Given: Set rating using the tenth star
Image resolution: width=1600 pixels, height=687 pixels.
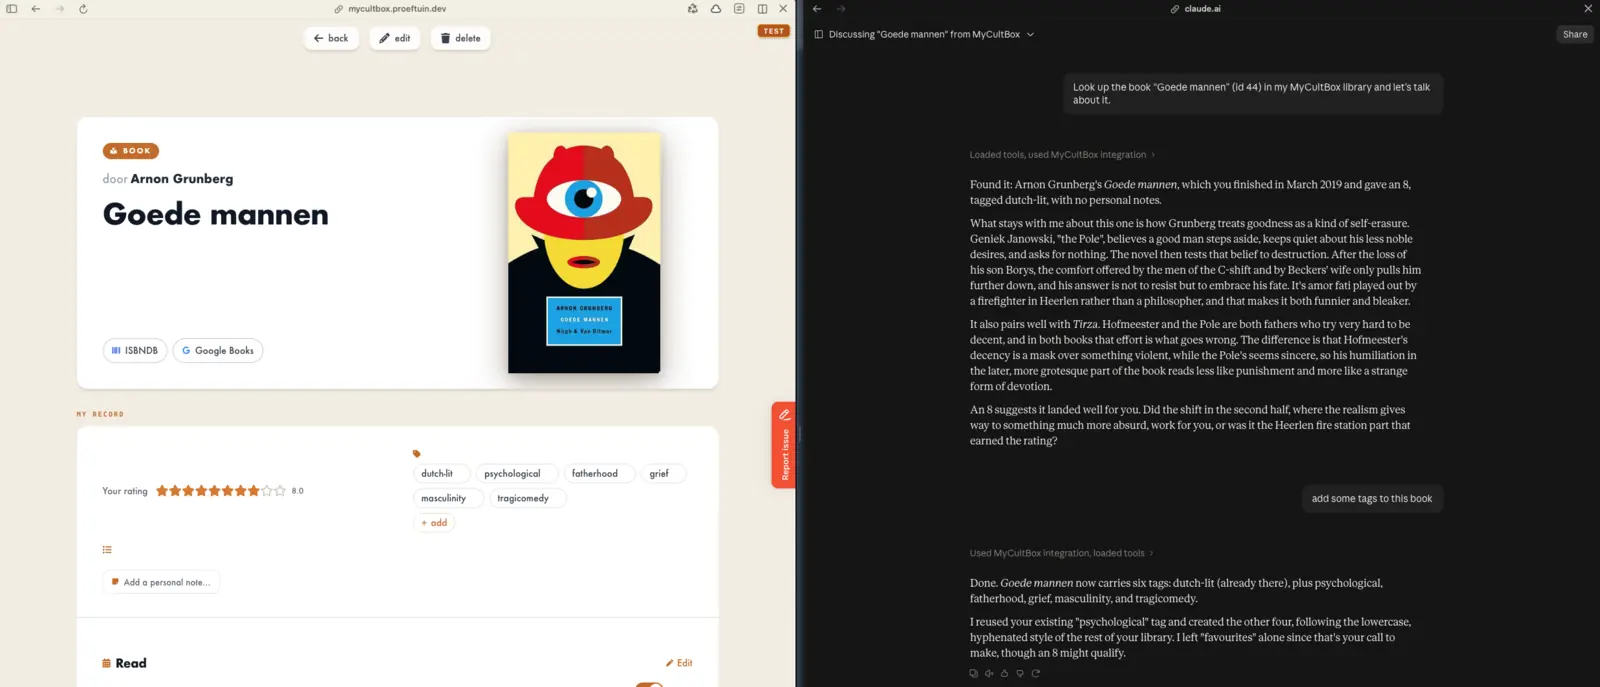Looking at the screenshot, I should pyautogui.click(x=280, y=491).
